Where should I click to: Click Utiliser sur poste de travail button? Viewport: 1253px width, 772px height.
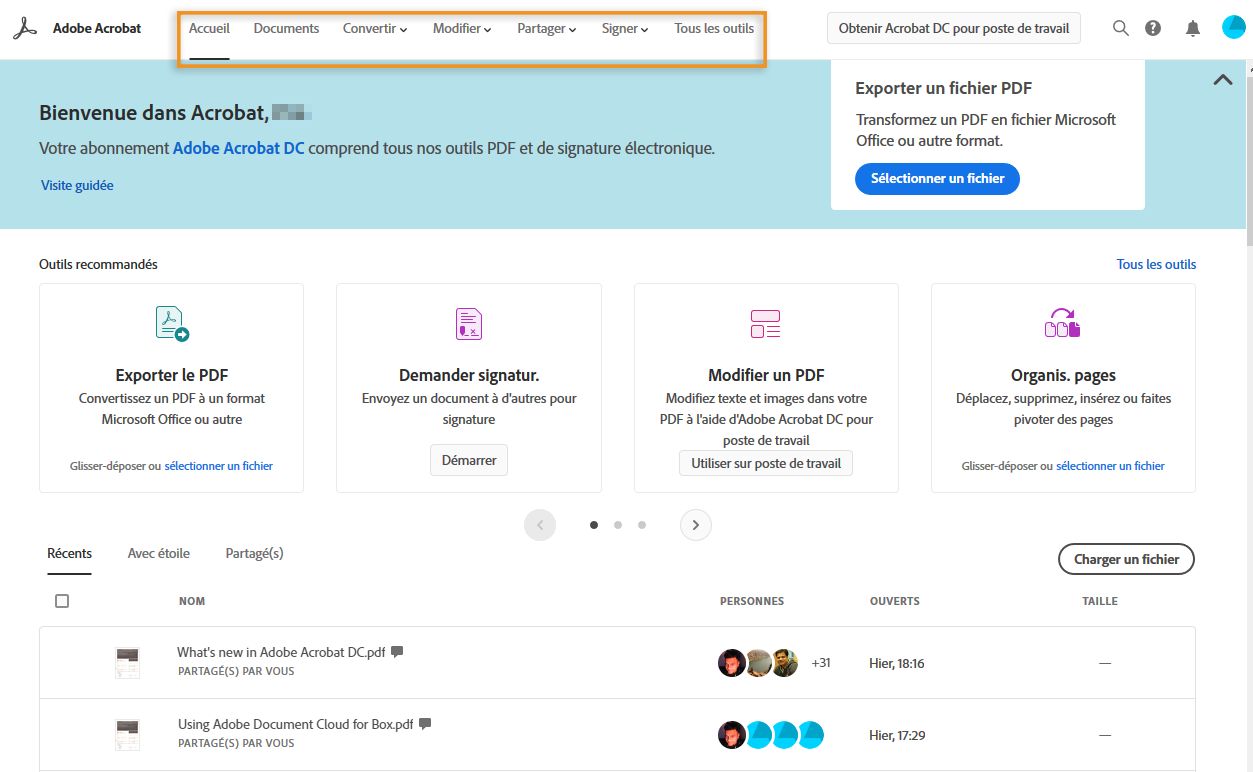[766, 463]
